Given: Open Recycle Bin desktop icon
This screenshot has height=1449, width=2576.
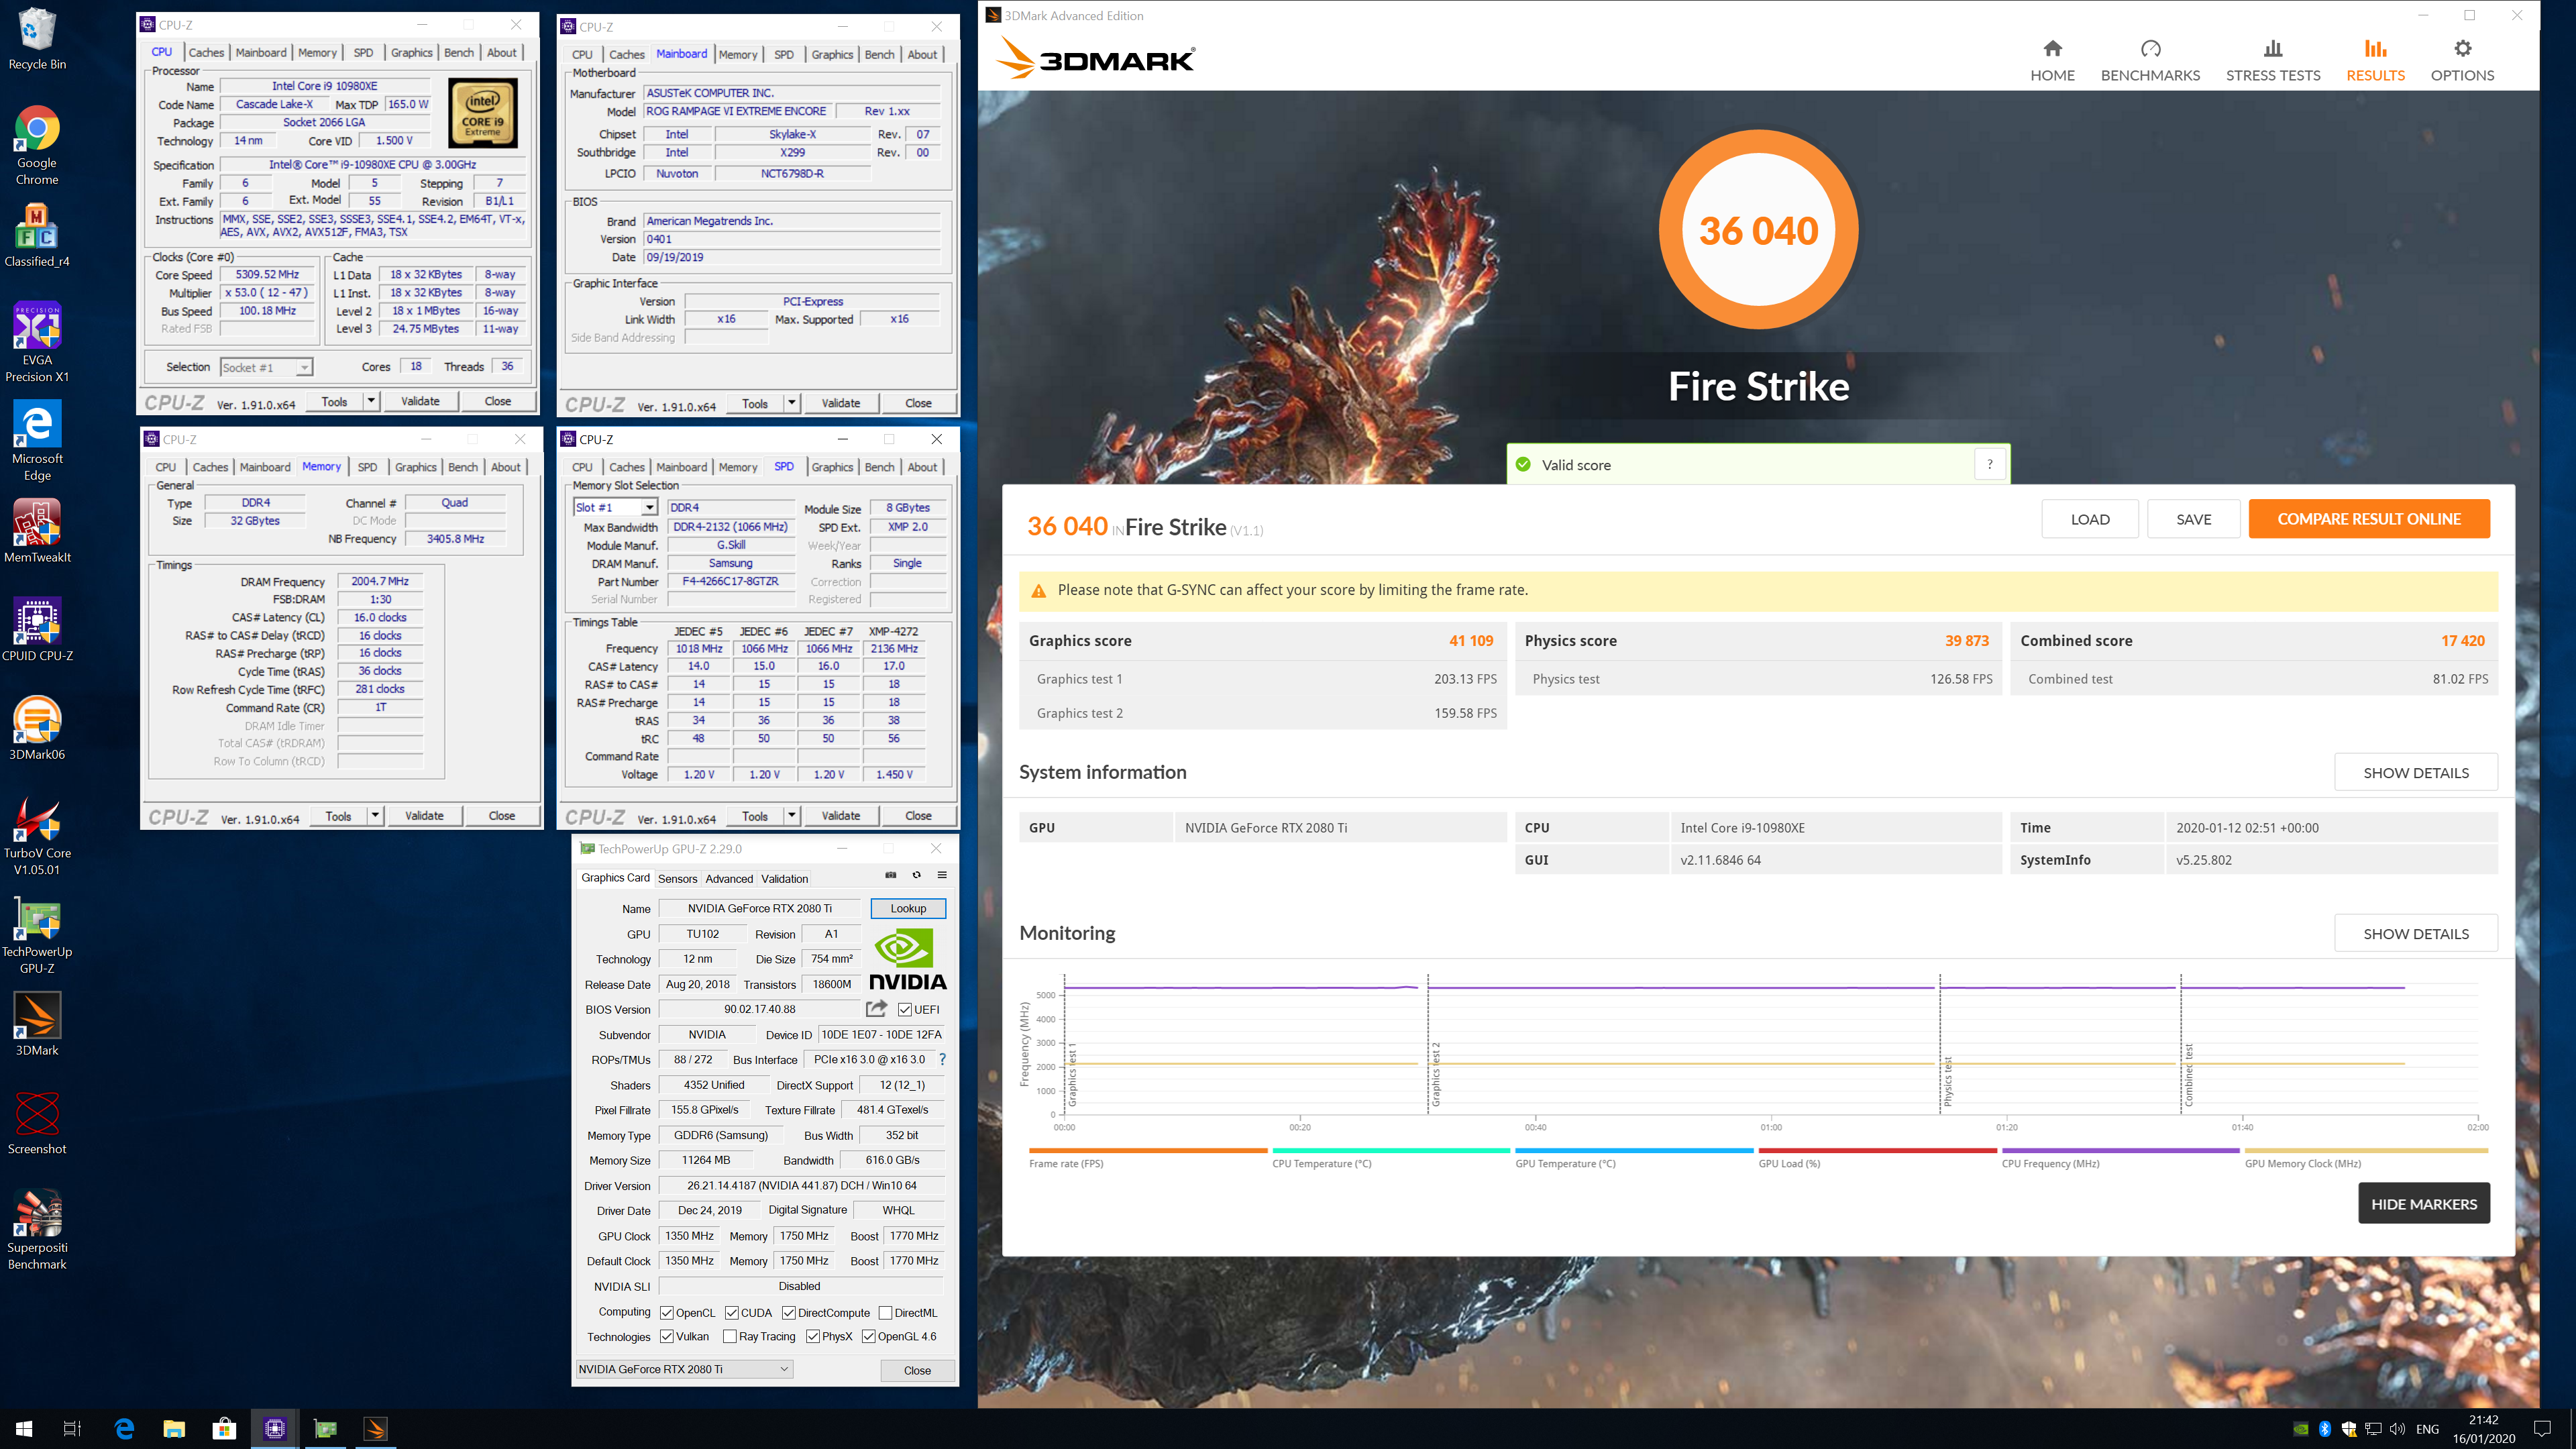Looking at the screenshot, I should 37,39.
